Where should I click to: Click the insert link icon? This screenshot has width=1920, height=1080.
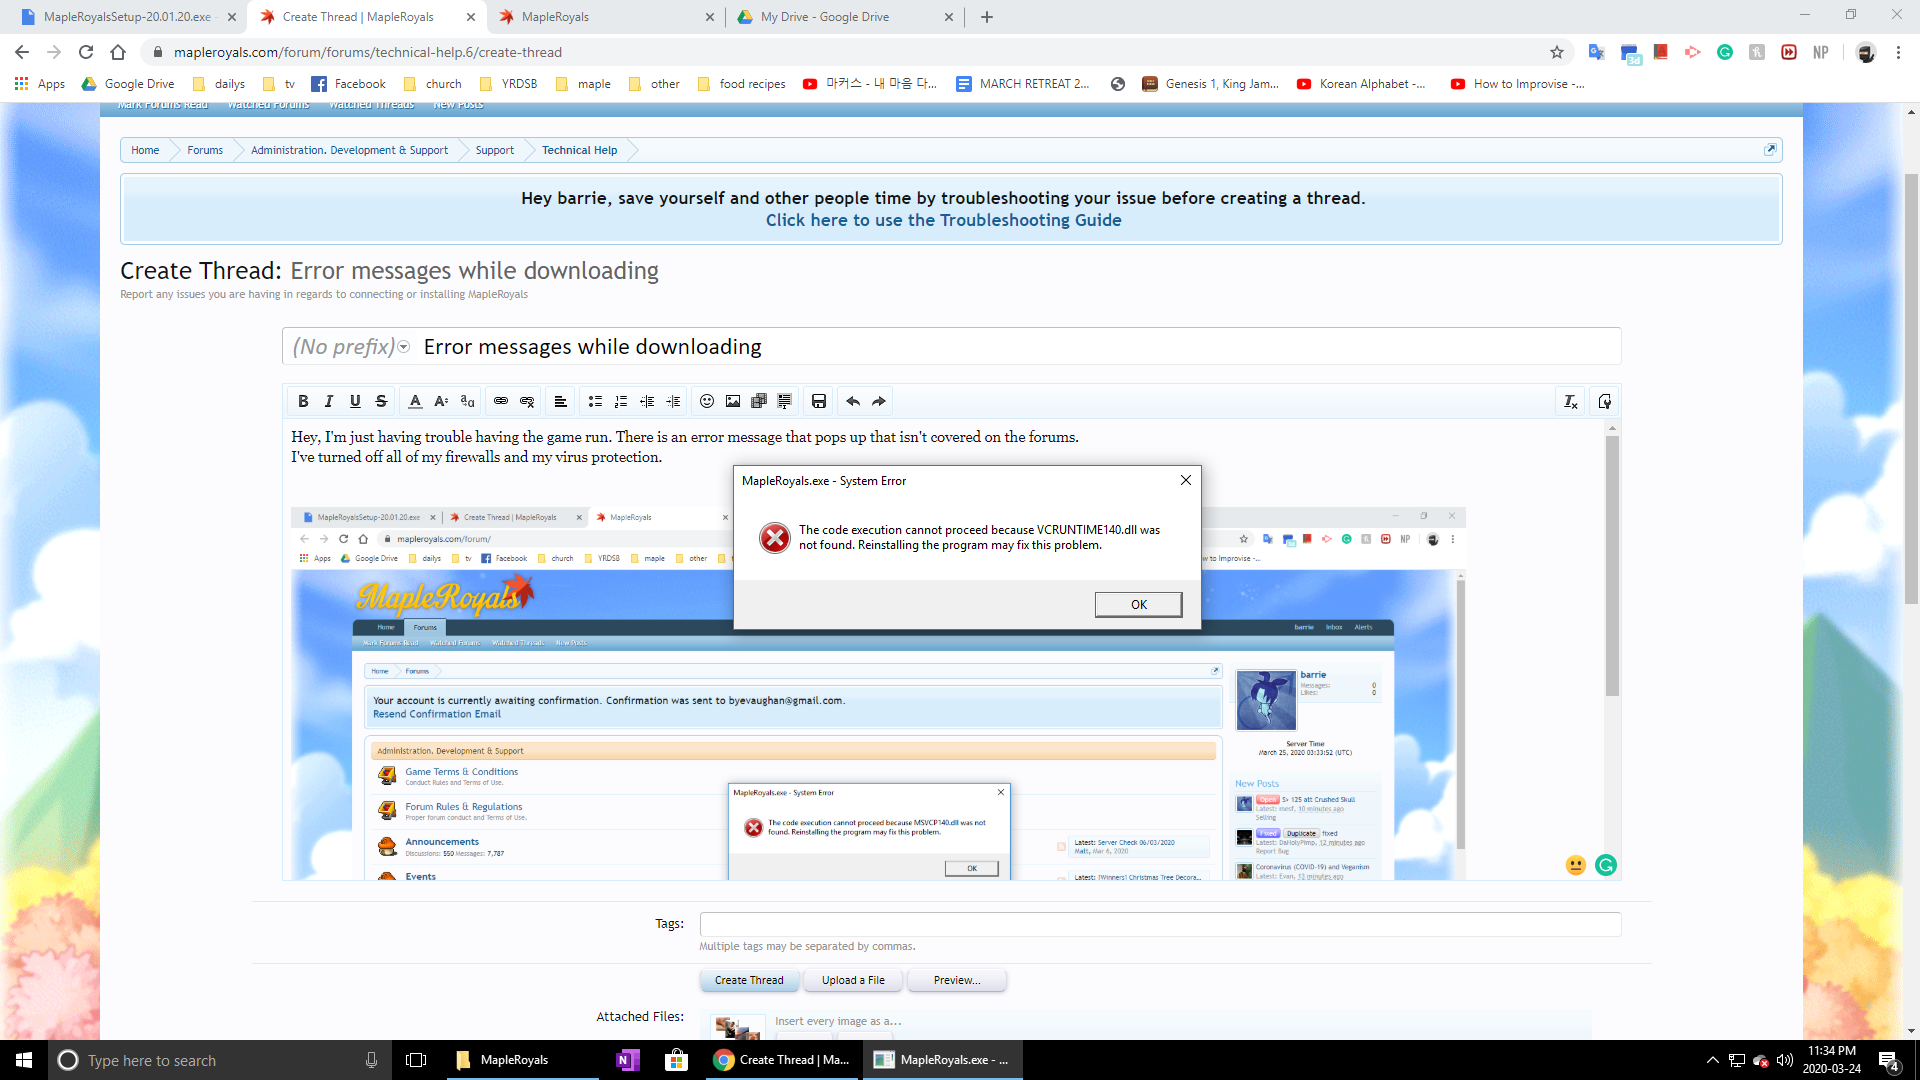(x=501, y=401)
